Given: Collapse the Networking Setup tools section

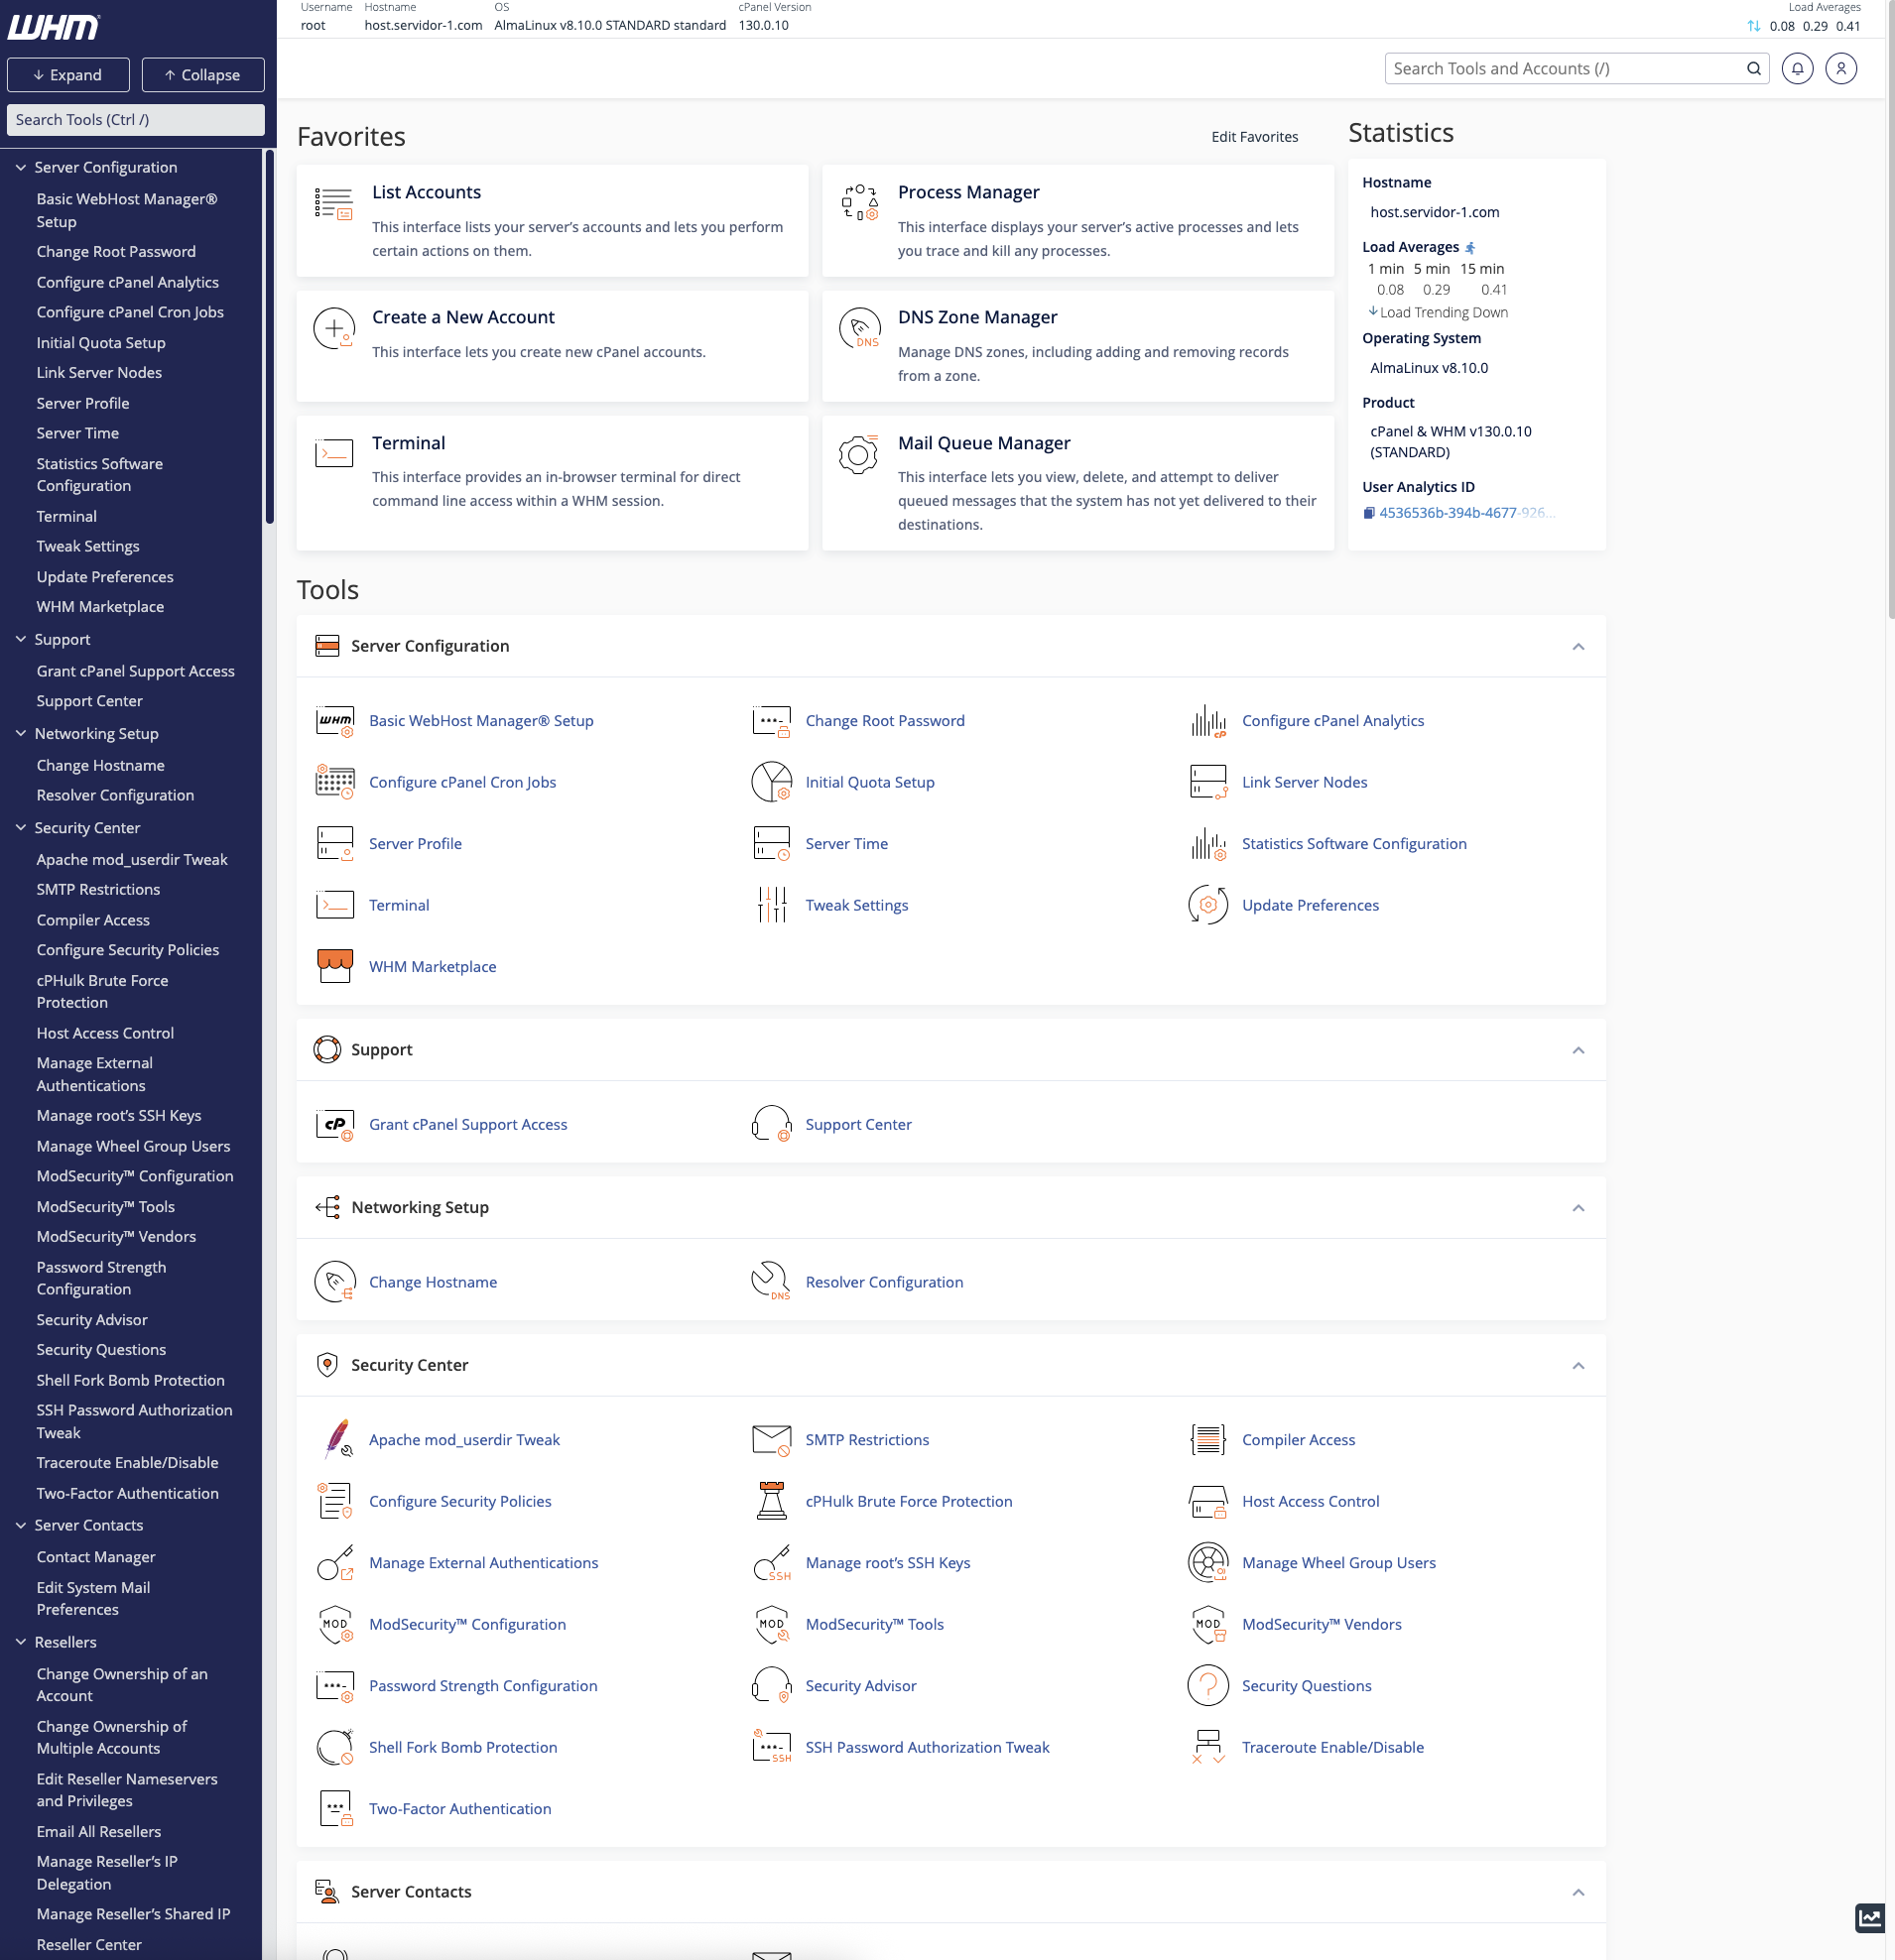Looking at the screenshot, I should tap(1578, 1208).
